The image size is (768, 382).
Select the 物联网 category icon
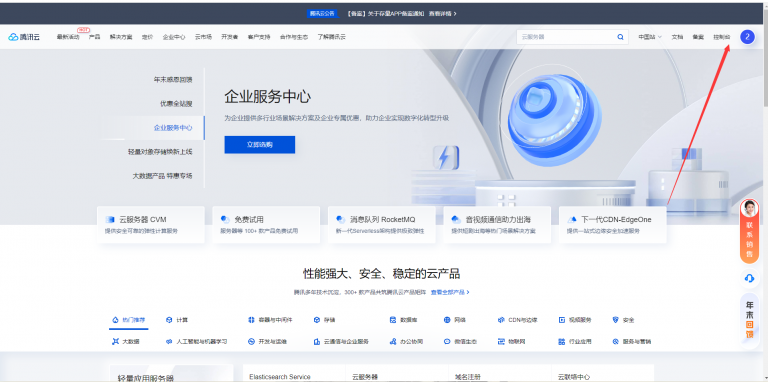[x=501, y=341]
